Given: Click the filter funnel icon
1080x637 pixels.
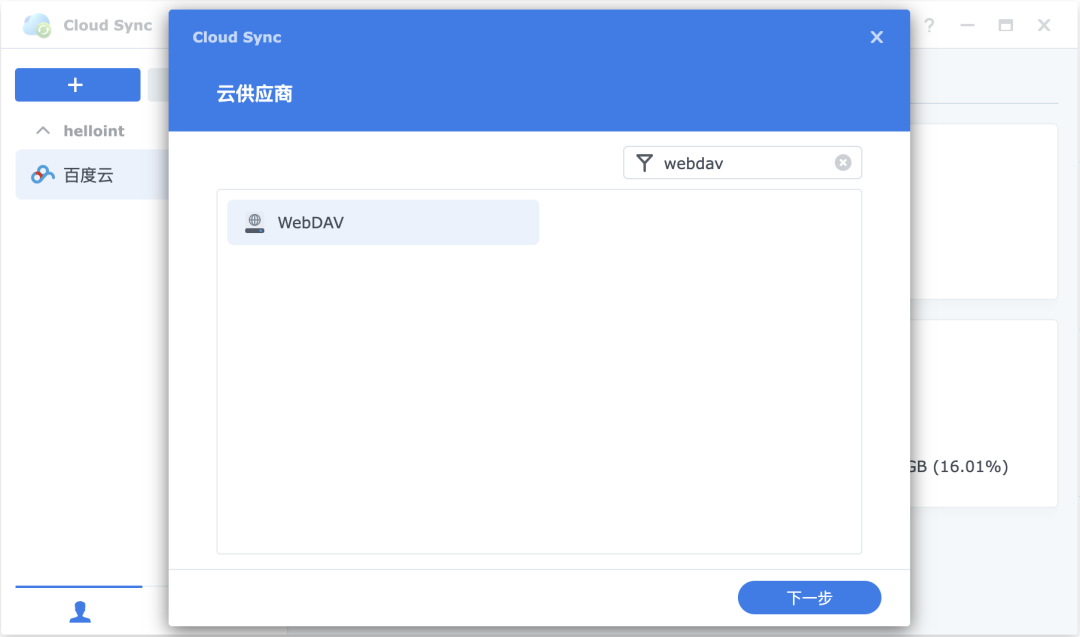Looking at the screenshot, I should click(x=644, y=163).
